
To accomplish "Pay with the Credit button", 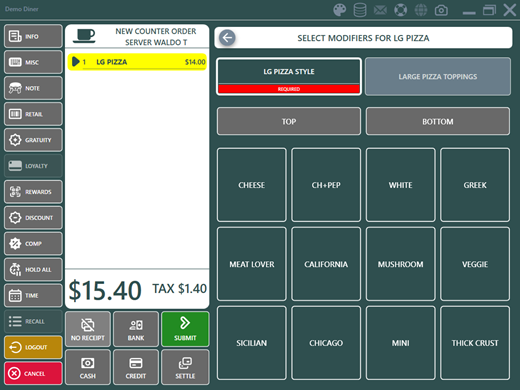I will point(136,367).
